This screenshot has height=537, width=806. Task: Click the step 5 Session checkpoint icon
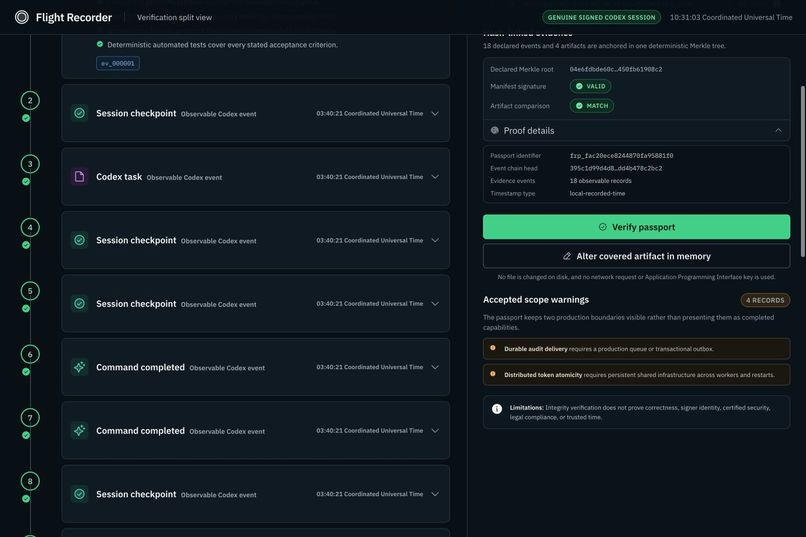click(79, 304)
